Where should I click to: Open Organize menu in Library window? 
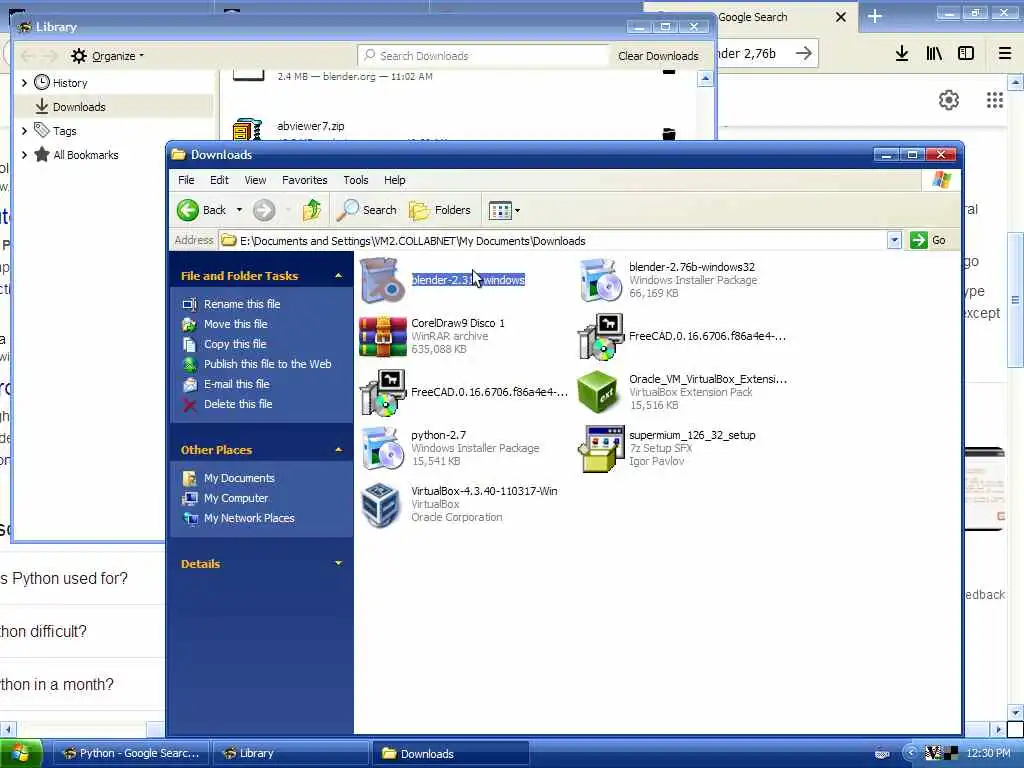[108, 56]
